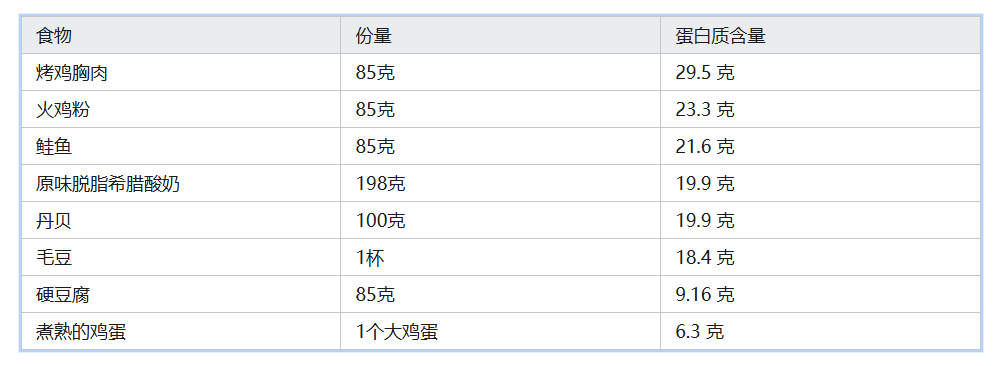Click the 1杯 portion cell
The height and width of the screenshot is (366, 1002).
[500, 258]
